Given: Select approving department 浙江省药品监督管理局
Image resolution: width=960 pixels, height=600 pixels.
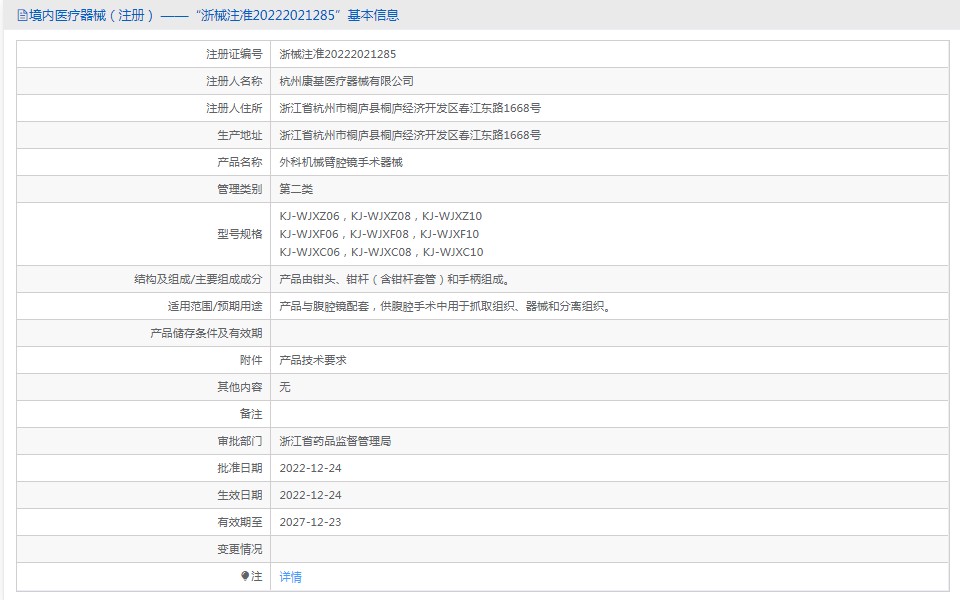Looking at the screenshot, I should 335,441.
